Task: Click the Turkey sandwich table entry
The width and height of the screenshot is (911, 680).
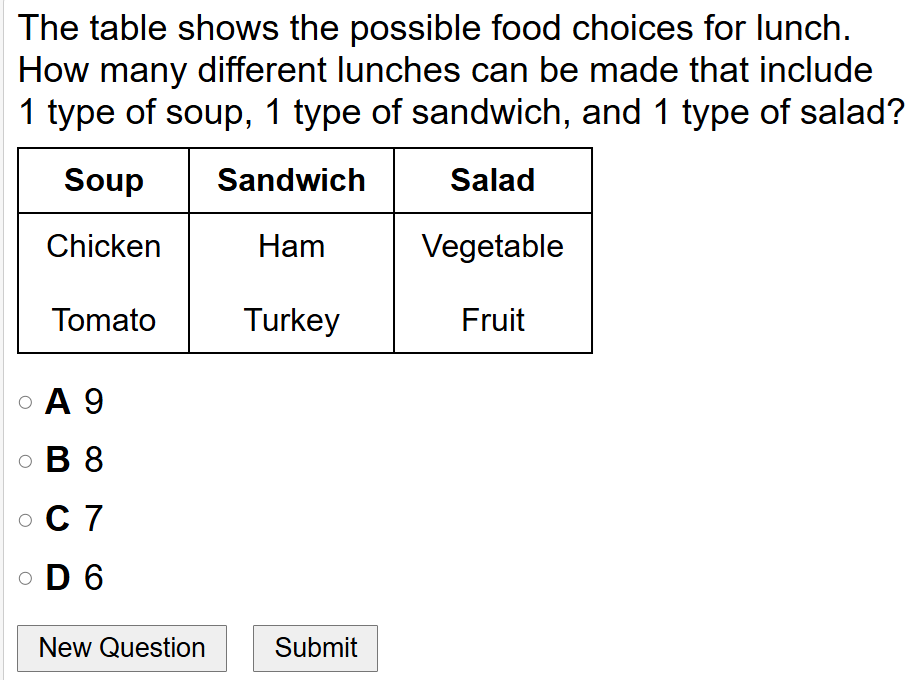Action: [291, 320]
